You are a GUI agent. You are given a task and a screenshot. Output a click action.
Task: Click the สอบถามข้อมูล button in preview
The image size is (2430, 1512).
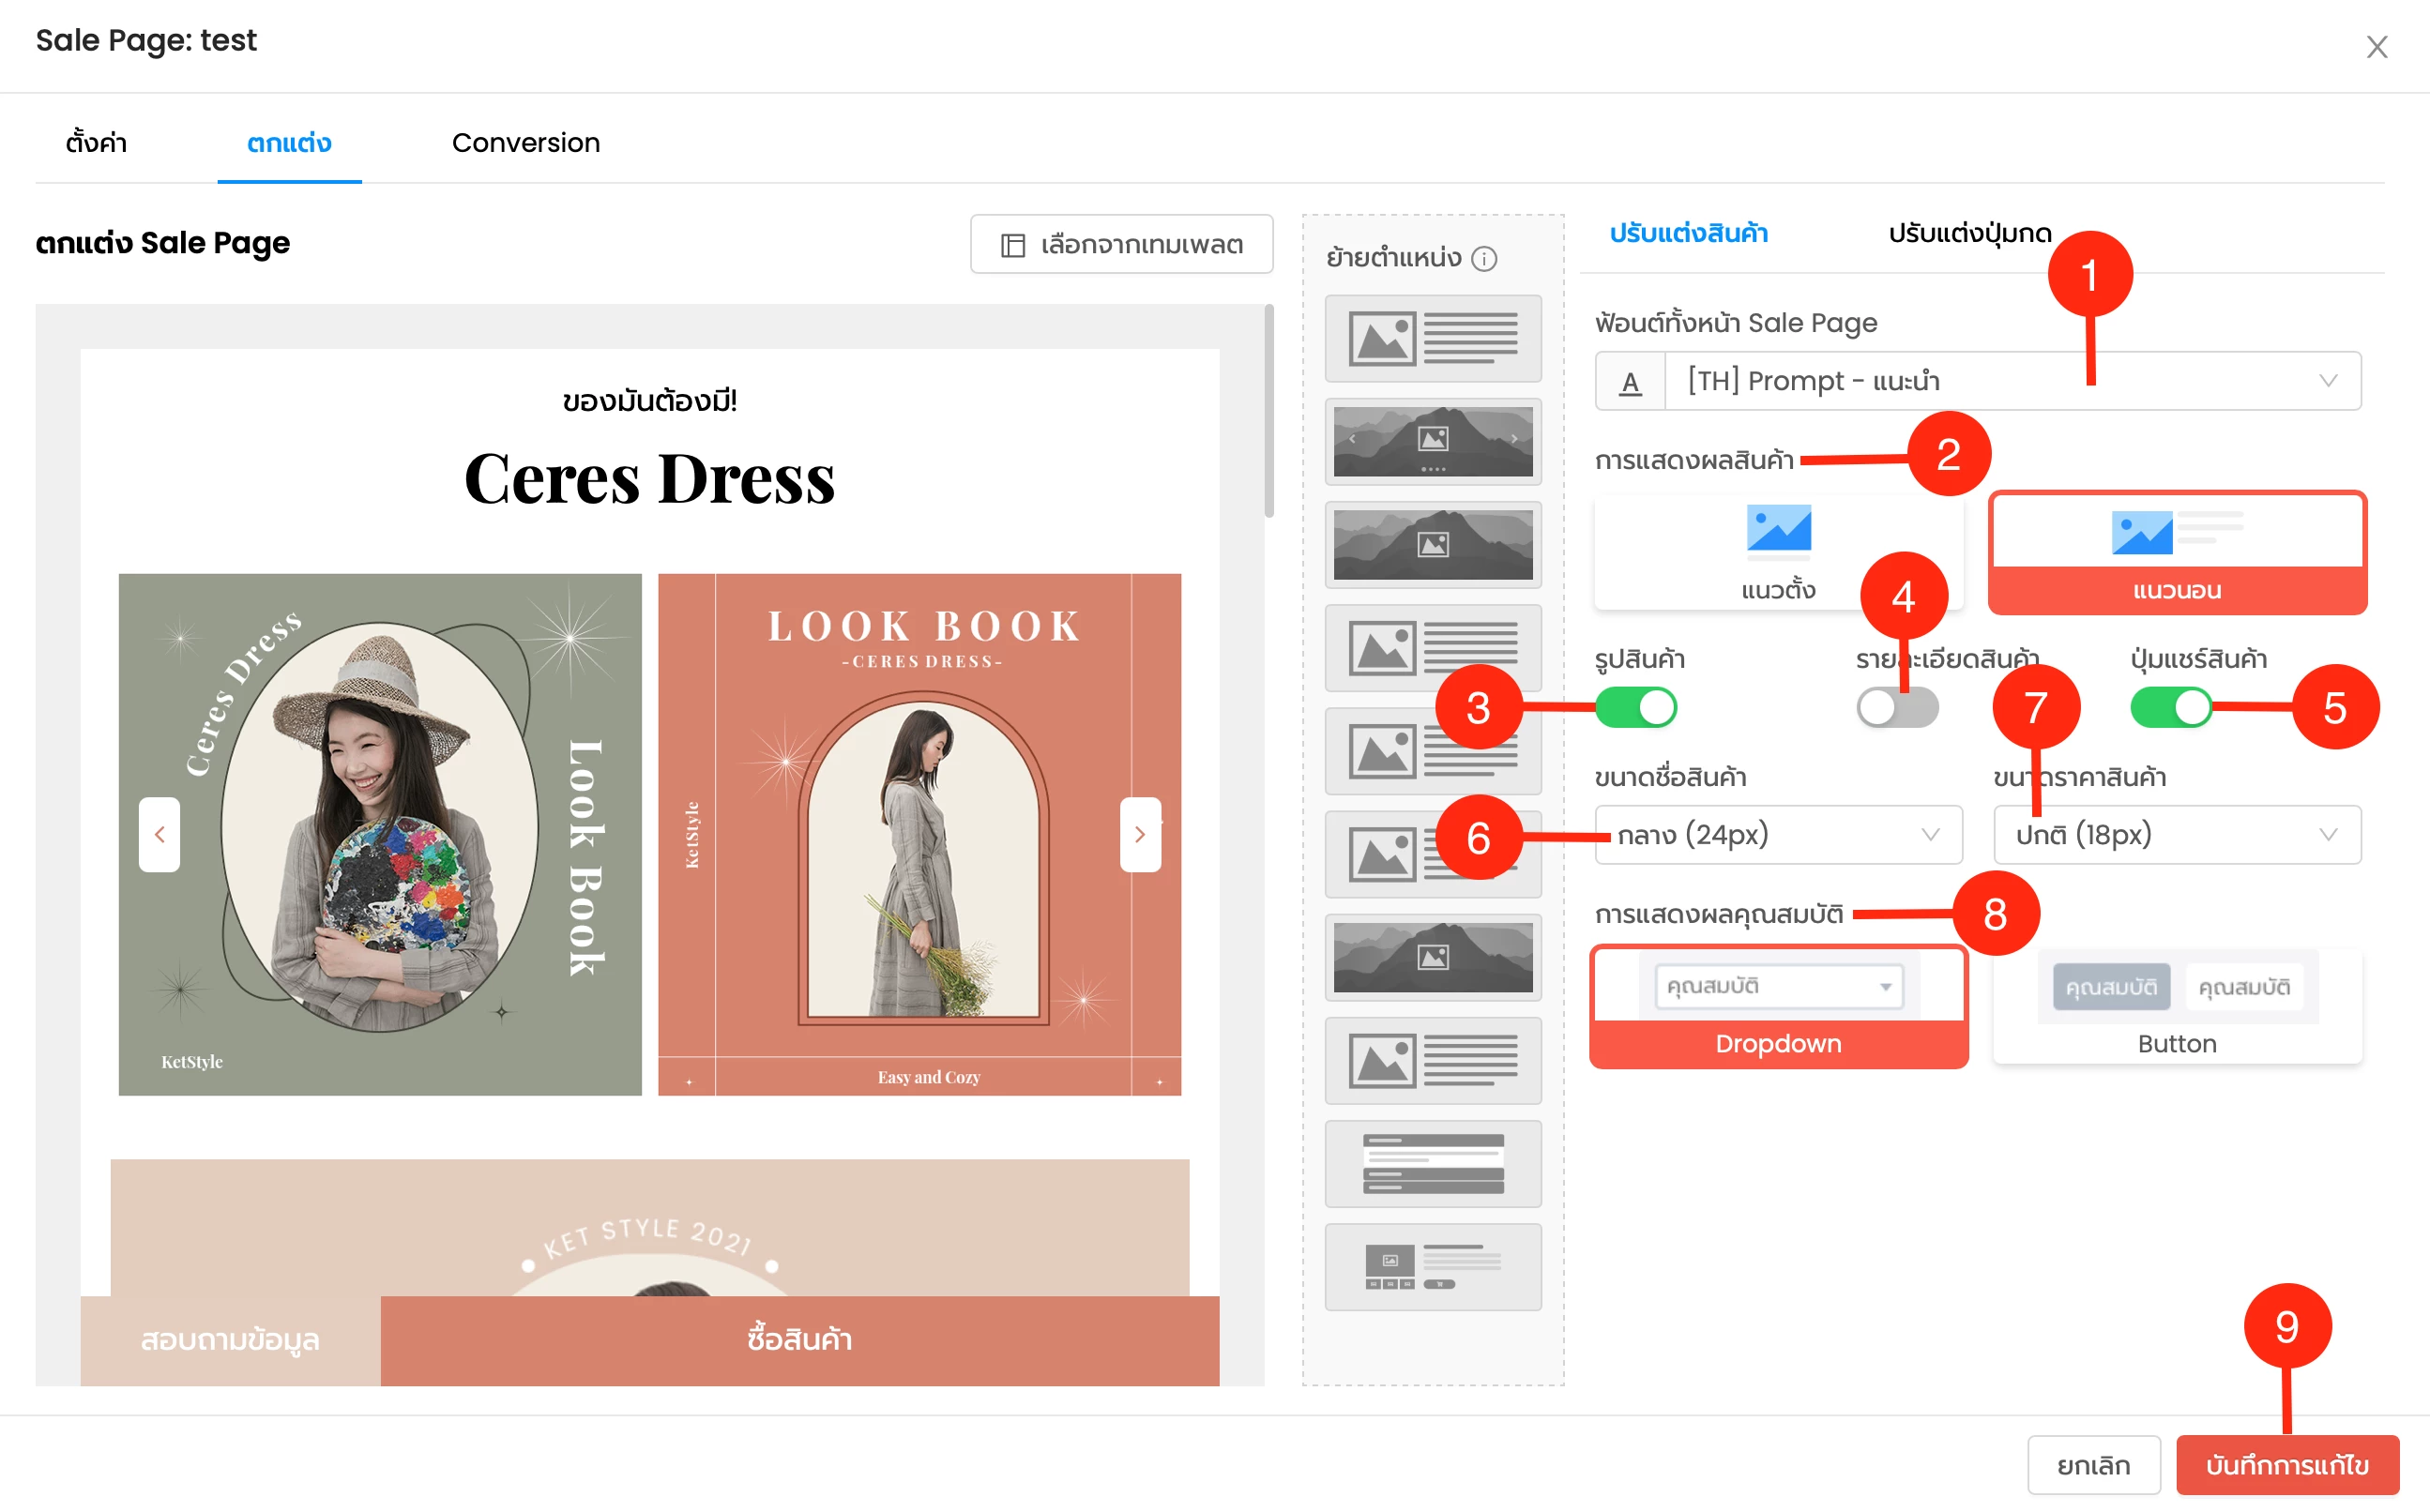pos(230,1340)
